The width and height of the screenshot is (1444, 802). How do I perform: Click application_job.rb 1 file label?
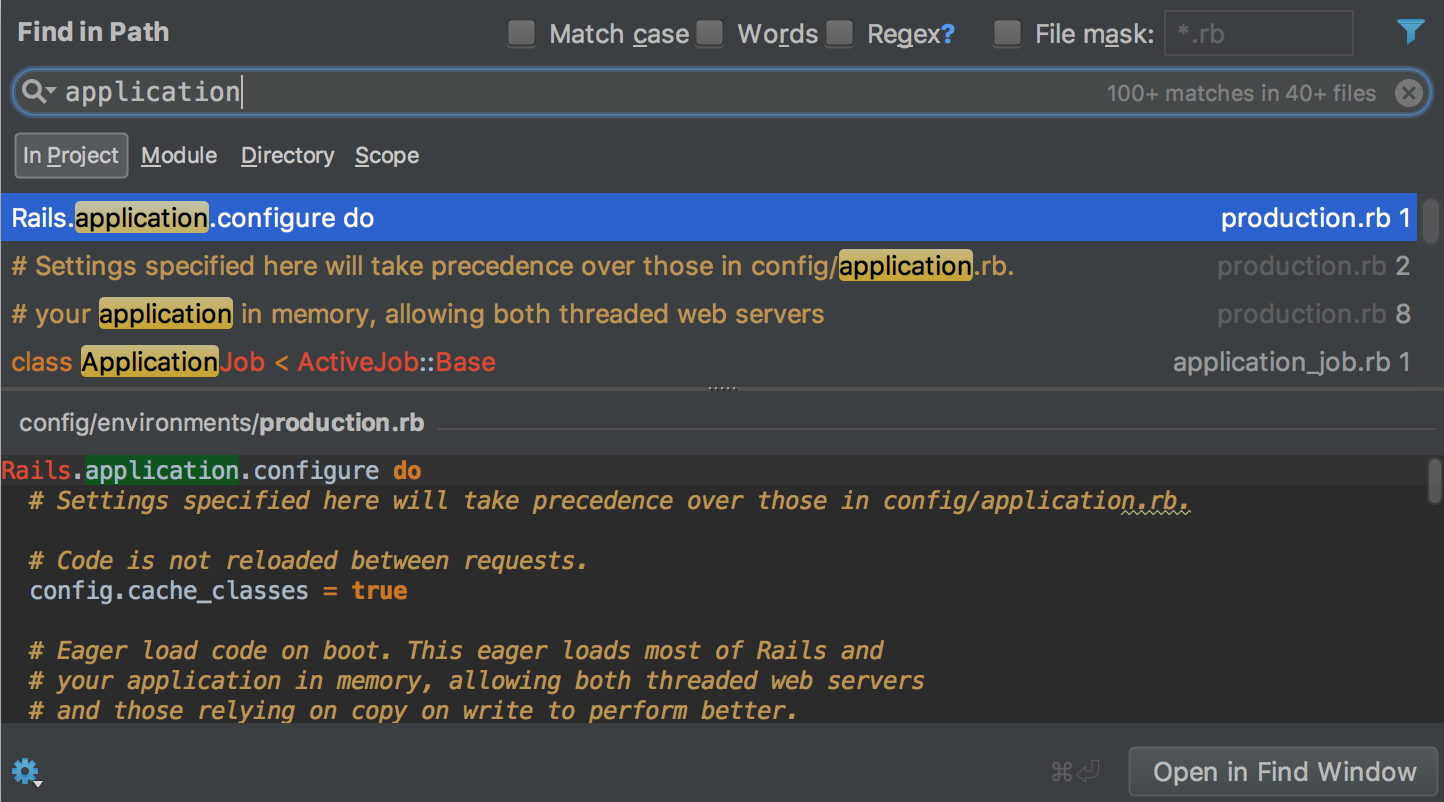1291,362
